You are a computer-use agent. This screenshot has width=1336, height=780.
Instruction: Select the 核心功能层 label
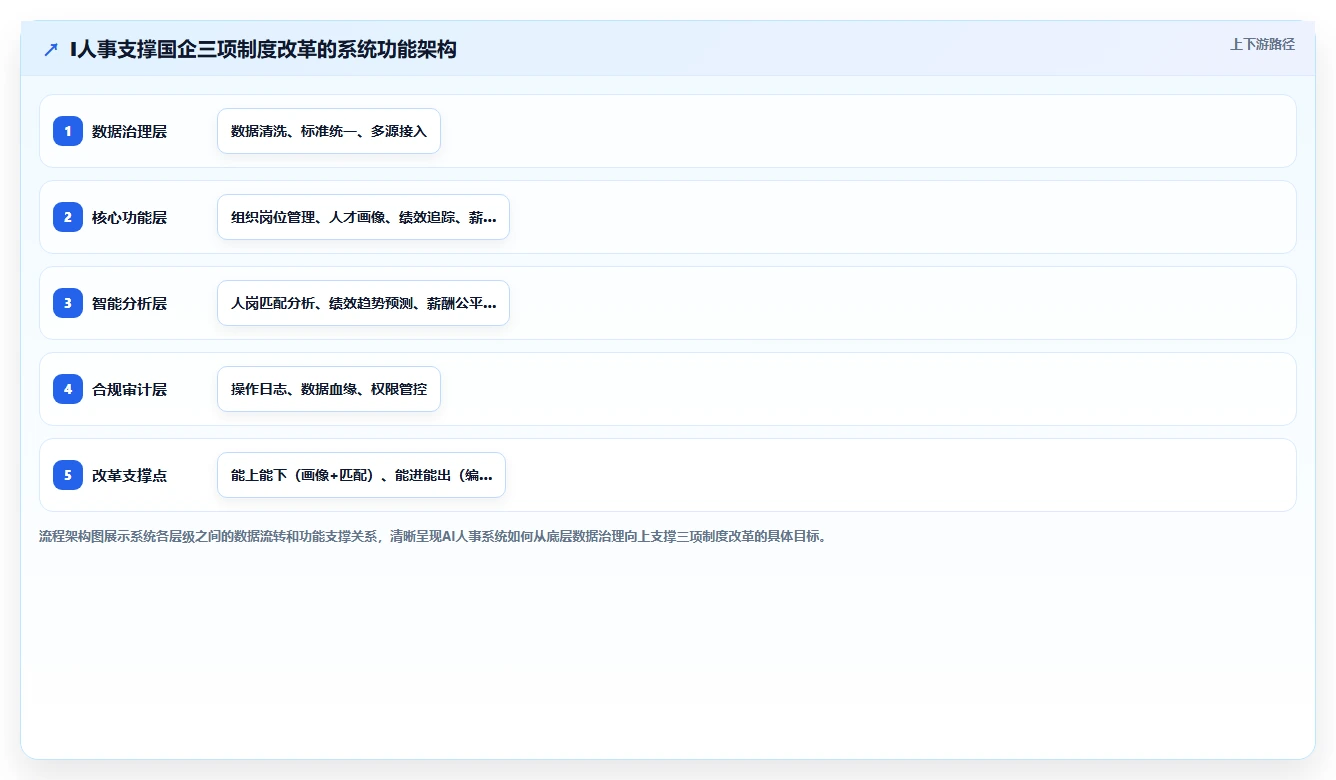point(129,217)
